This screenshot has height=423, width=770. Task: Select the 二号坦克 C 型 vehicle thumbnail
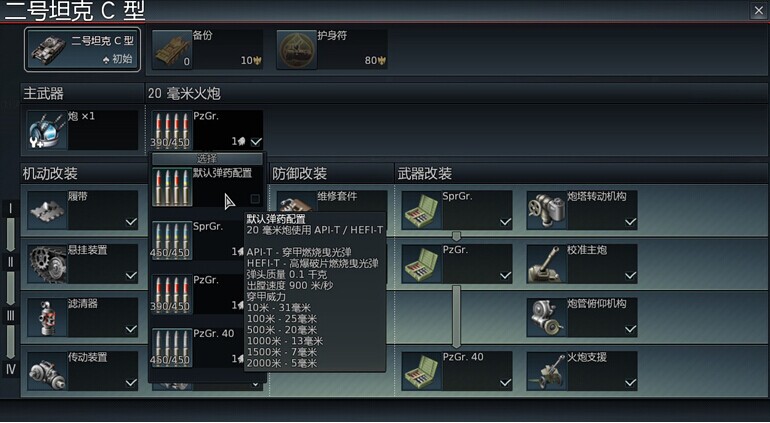tap(82, 50)
